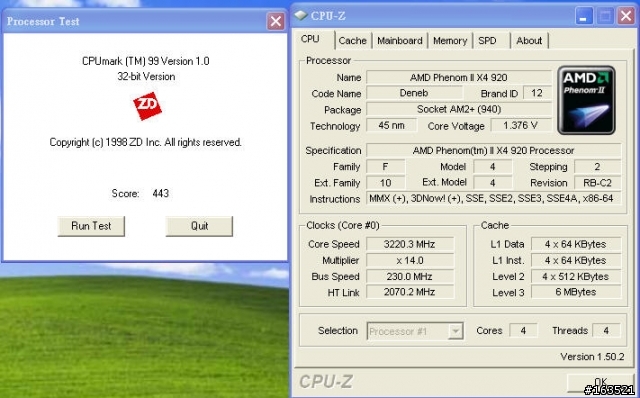640x398 pixels.
Task: Click the Technology value 45 nm
Action: pyautogui.click(x=391, y=125)
